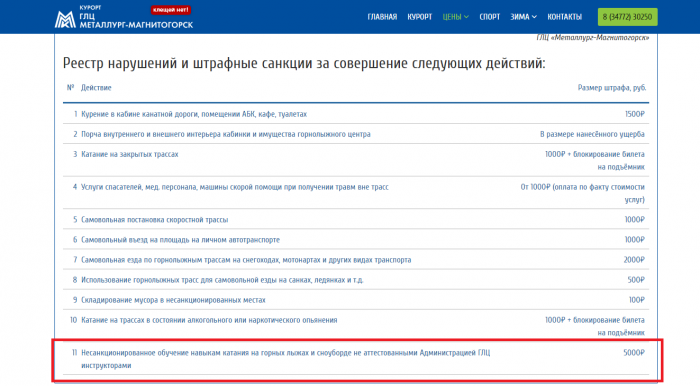Click the 100₽ fine for littering
The width and height of the screenshot is (700, 386).
point(637,300)
